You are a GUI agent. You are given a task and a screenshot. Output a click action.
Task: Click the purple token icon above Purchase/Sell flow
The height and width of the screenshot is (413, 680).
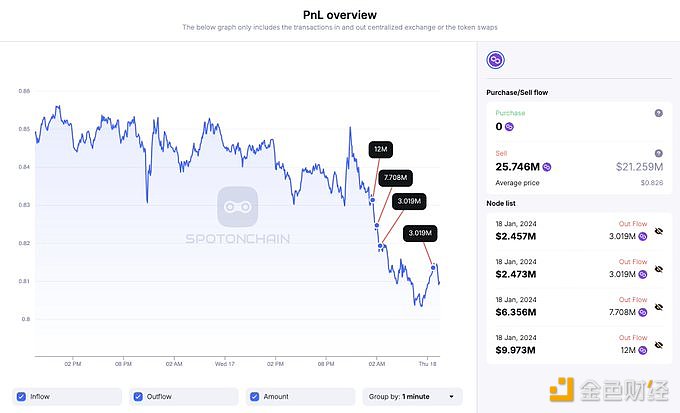pyautogui.click(x=495, y=61)
